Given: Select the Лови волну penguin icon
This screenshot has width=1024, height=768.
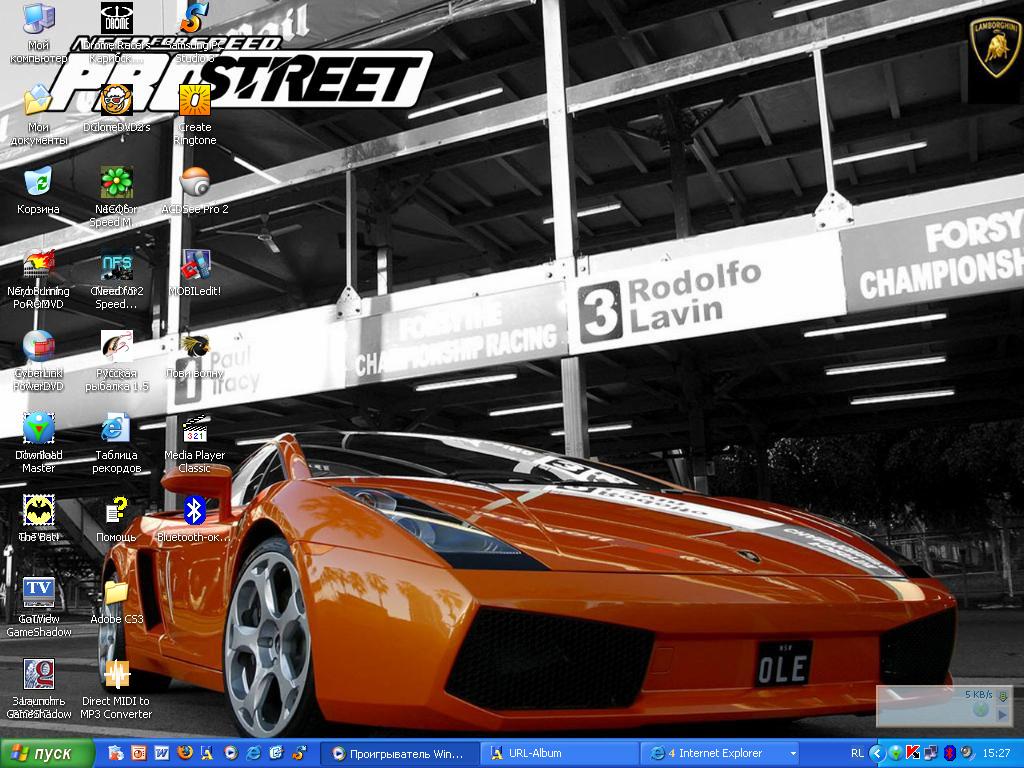Looking at the screenshot, I should coord(195,346).
